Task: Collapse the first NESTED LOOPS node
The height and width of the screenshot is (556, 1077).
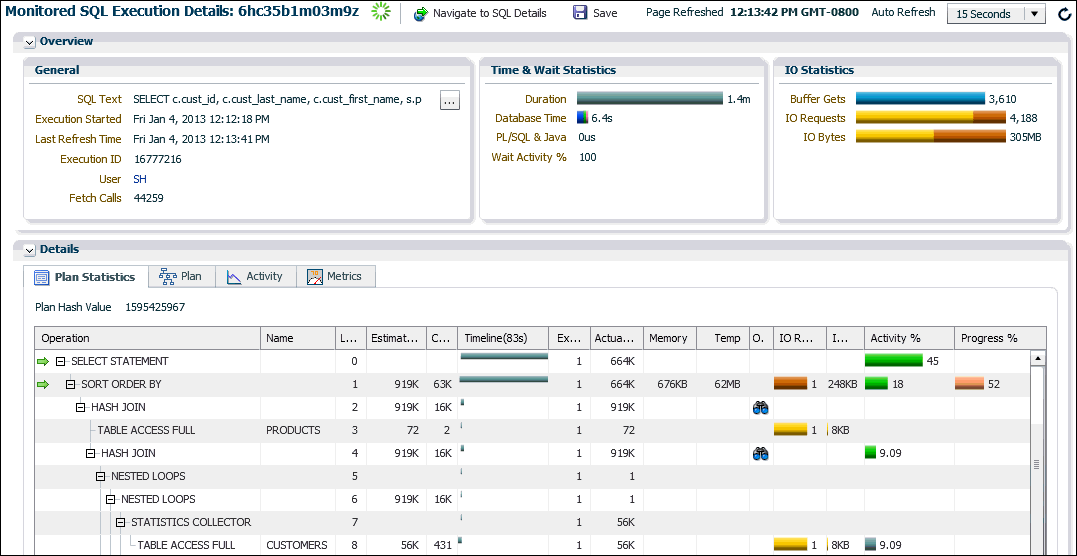Action: point(101,477)
